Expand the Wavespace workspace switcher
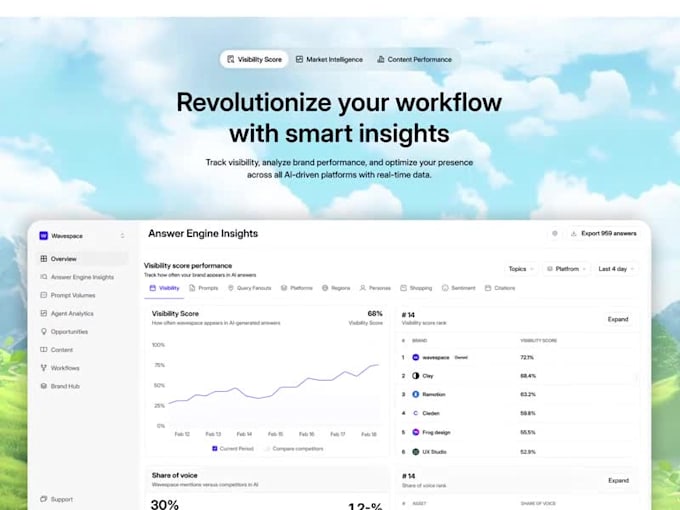Screen dimensions: 680x510 [x=122, y=235]
